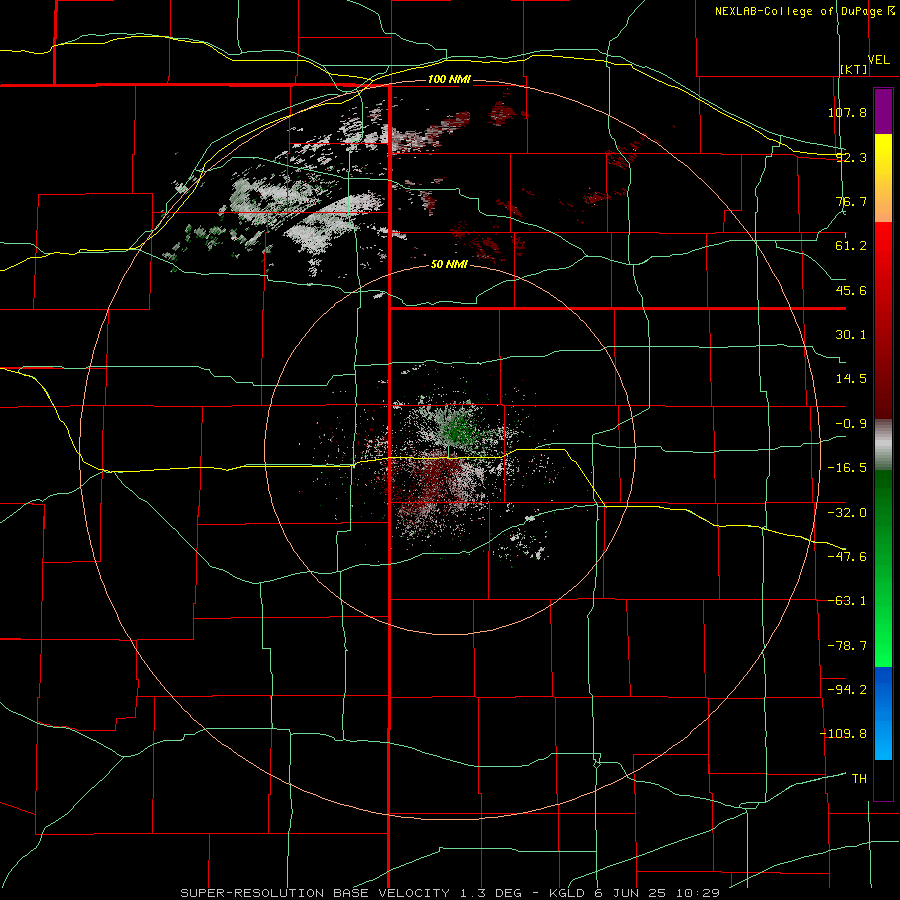Click the blue segment of the velocity color bar
The width and height of the screenshot is (900, 900).
[883, 713]
